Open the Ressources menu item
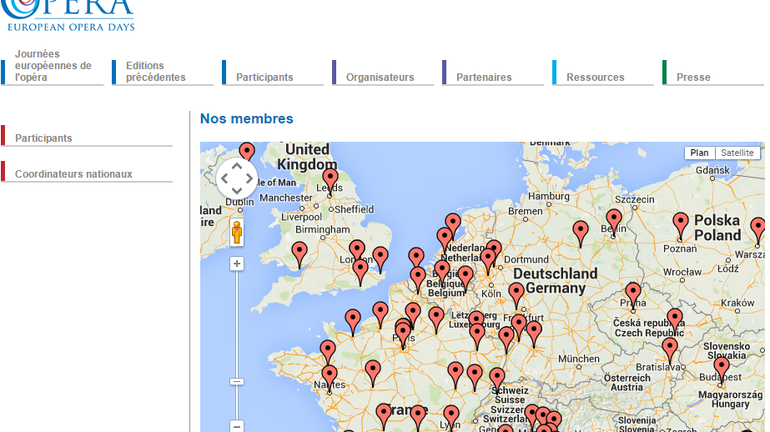770x432 pixels. tap(595, 77)
